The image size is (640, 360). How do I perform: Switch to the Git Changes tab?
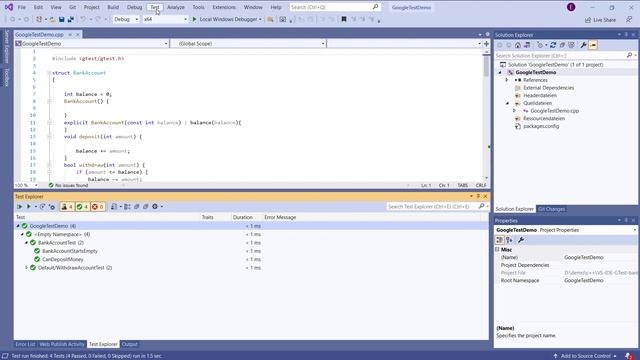click(551, 209)
